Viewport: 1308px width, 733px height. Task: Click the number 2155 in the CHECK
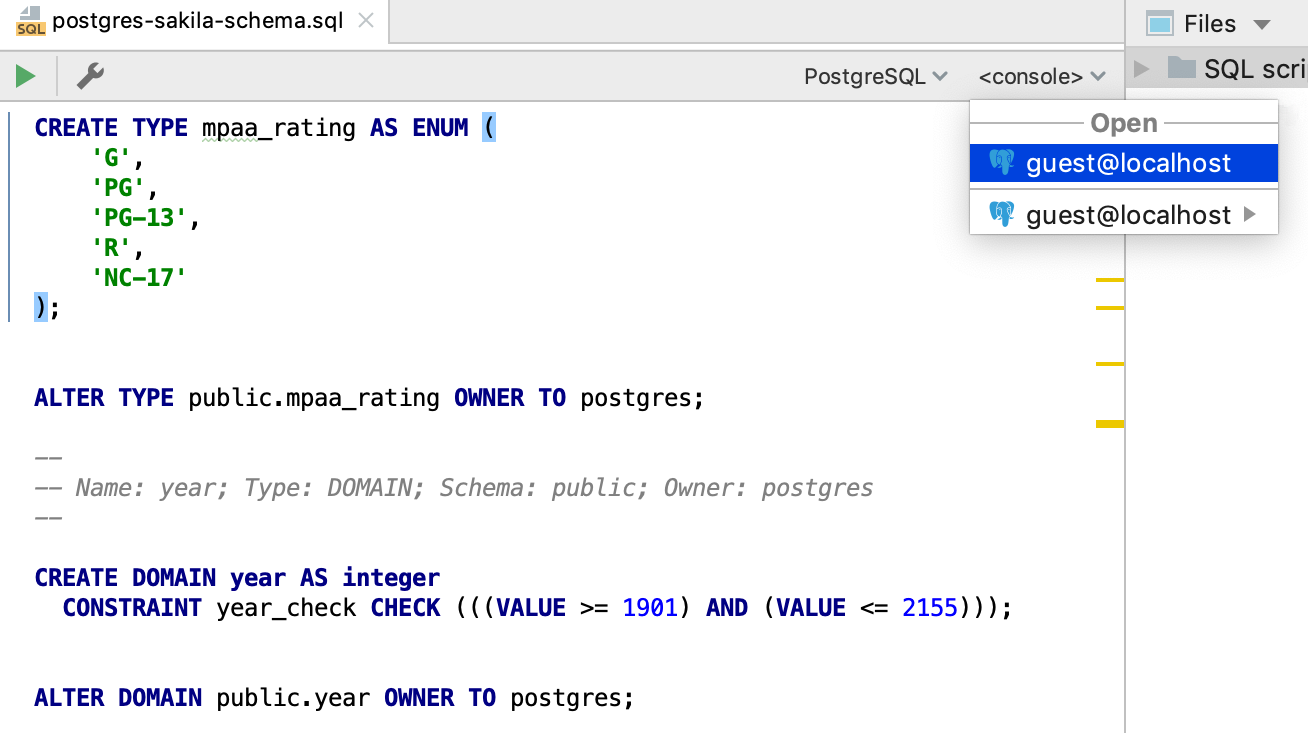tap(930, 608)
